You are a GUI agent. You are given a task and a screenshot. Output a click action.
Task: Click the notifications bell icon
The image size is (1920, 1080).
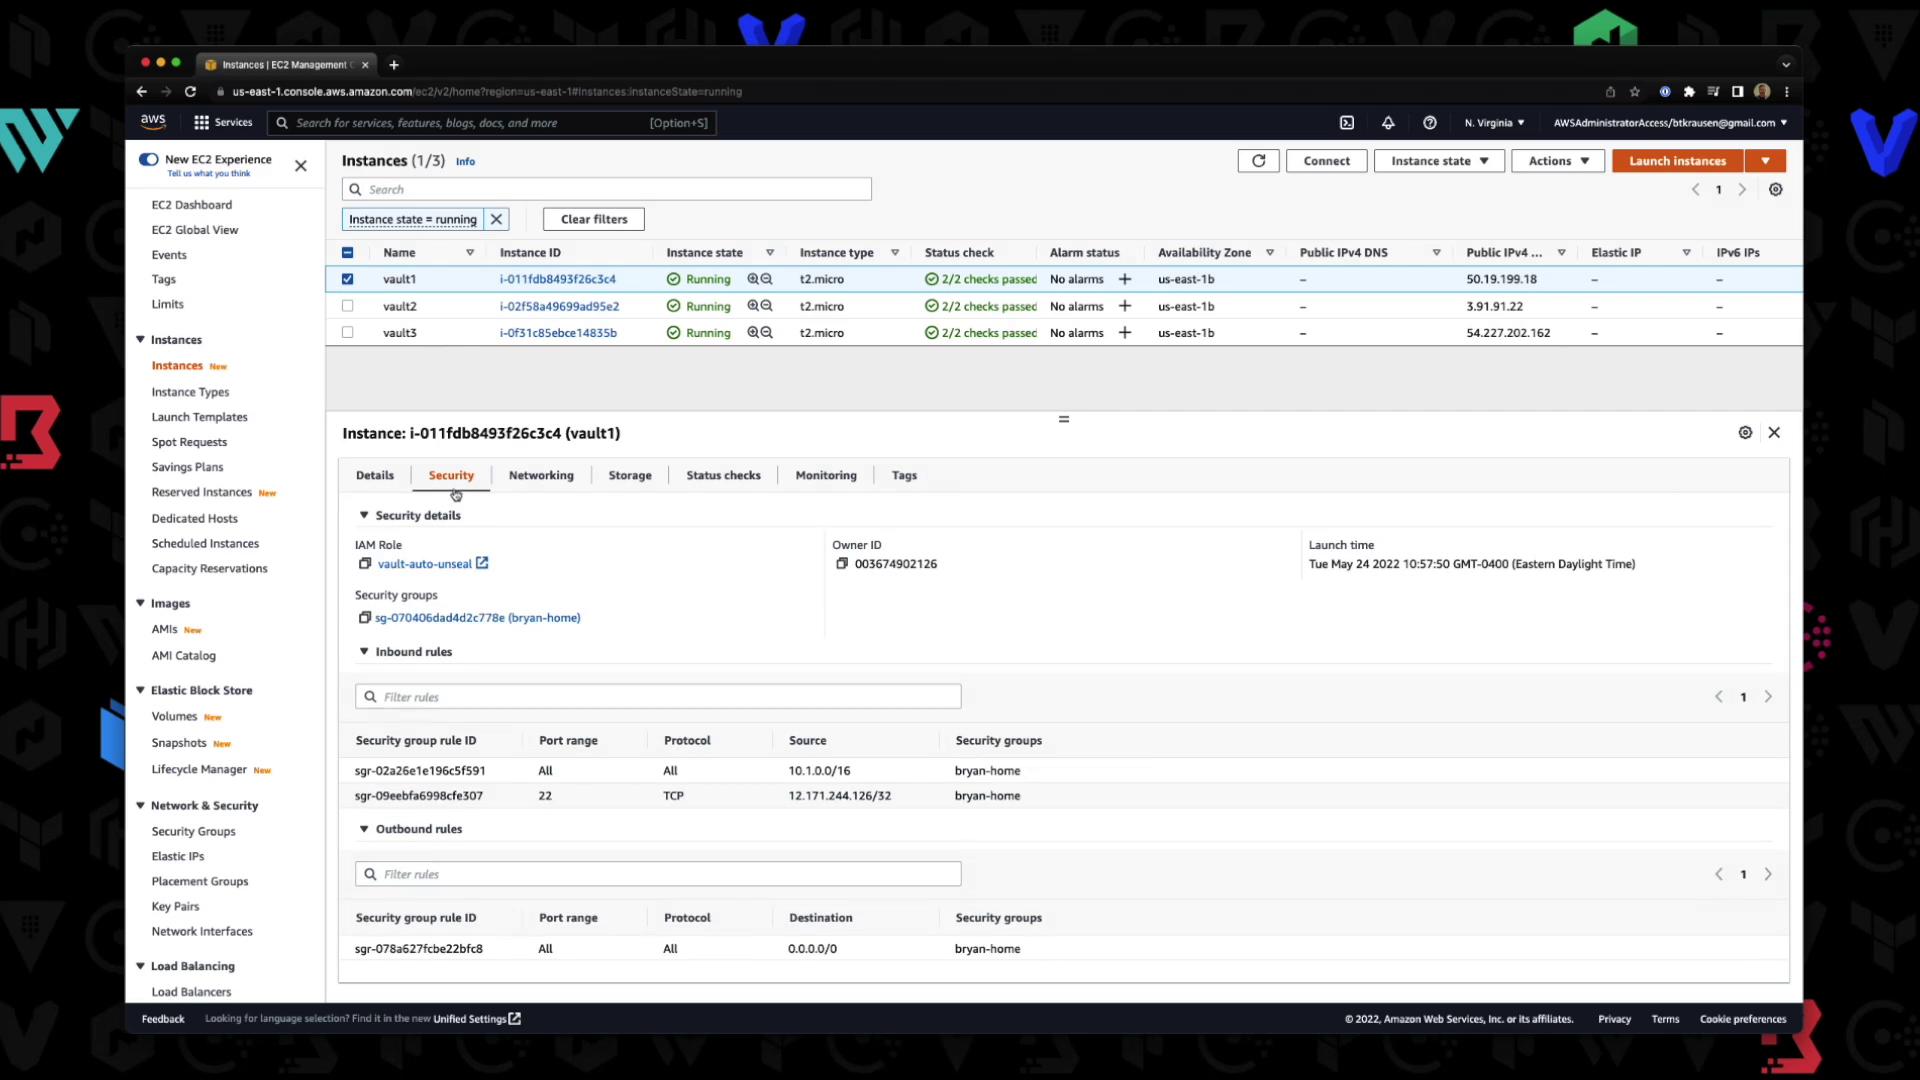click(x=1388, y=123)
